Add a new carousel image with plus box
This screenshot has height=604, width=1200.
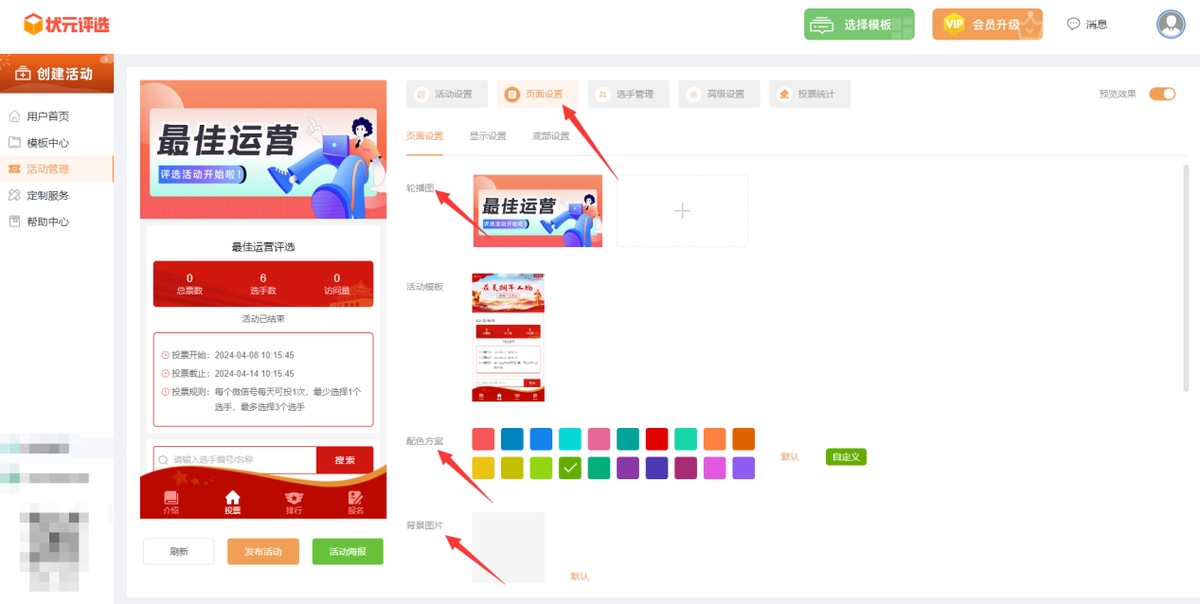(x=682, y=211)
